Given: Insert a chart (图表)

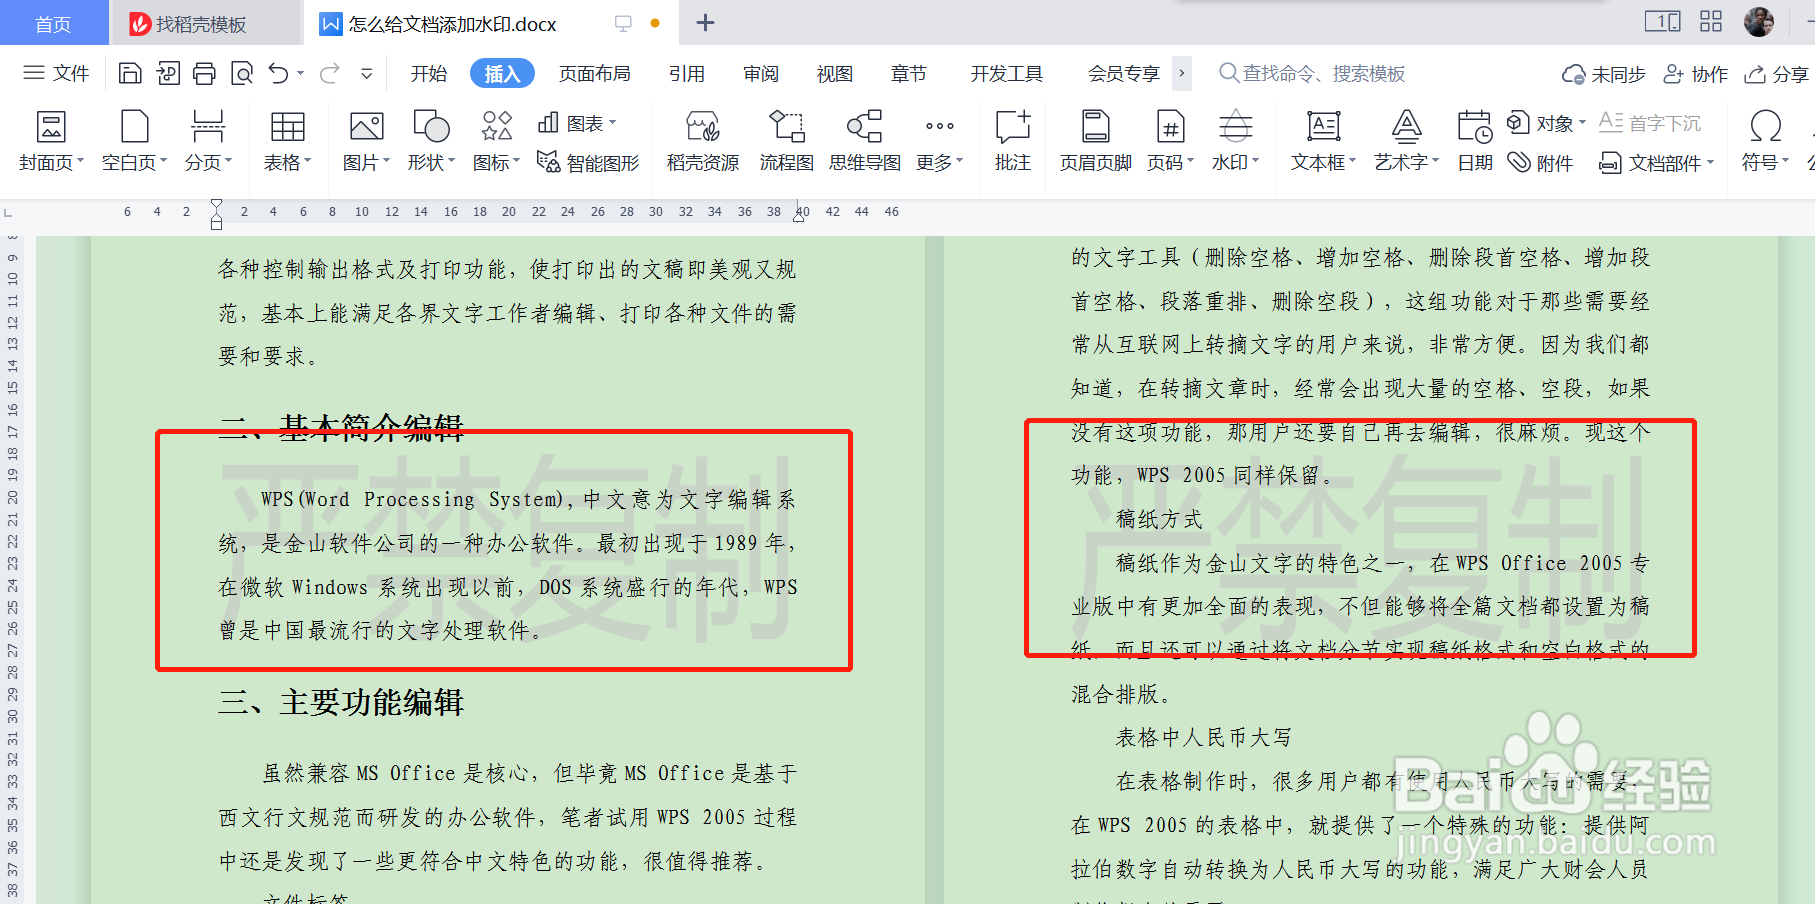Looking at the screenshot, I should 577,123.
